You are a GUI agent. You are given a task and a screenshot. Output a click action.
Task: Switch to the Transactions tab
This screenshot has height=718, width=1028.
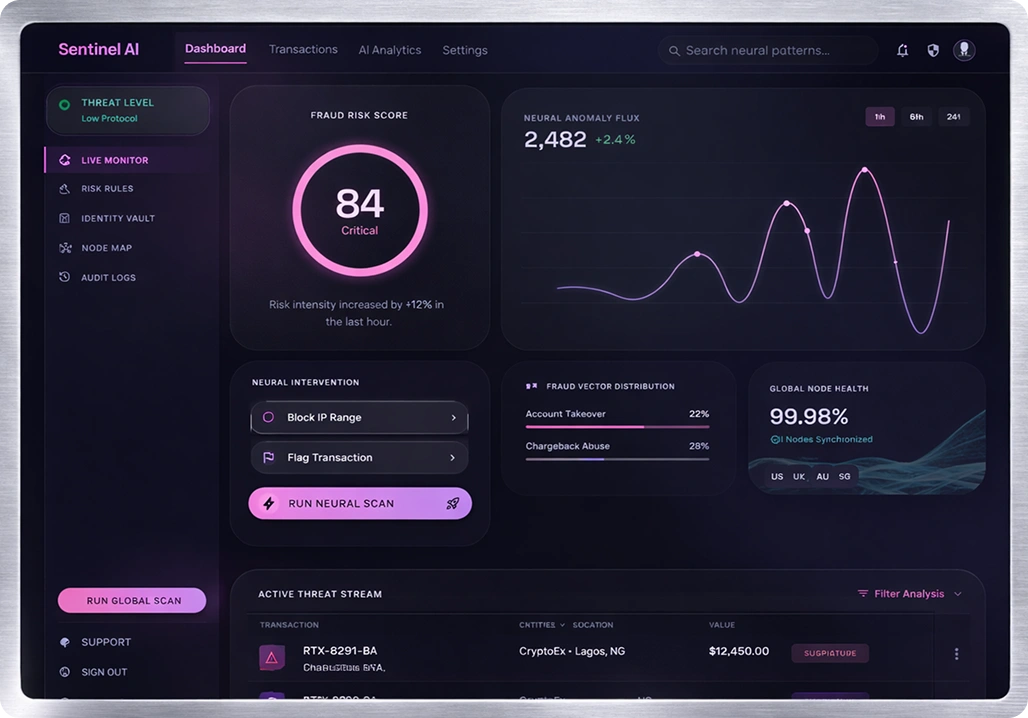coord(303,50)
